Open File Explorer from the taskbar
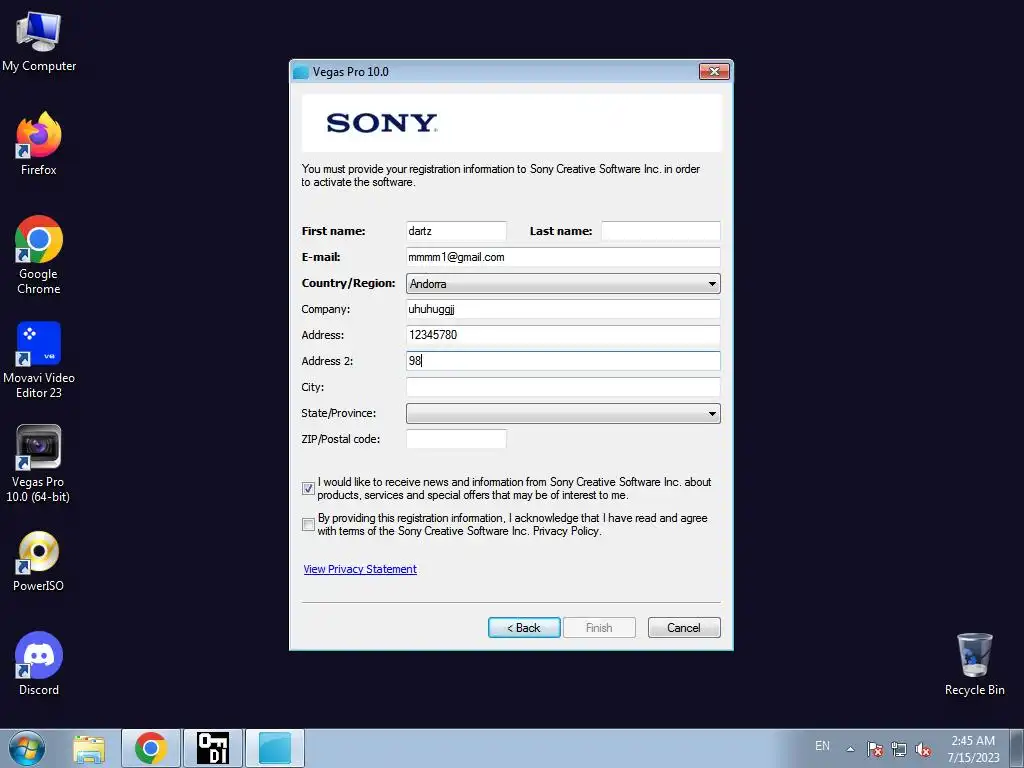The image size is (1024, 768). coord(89,748)
